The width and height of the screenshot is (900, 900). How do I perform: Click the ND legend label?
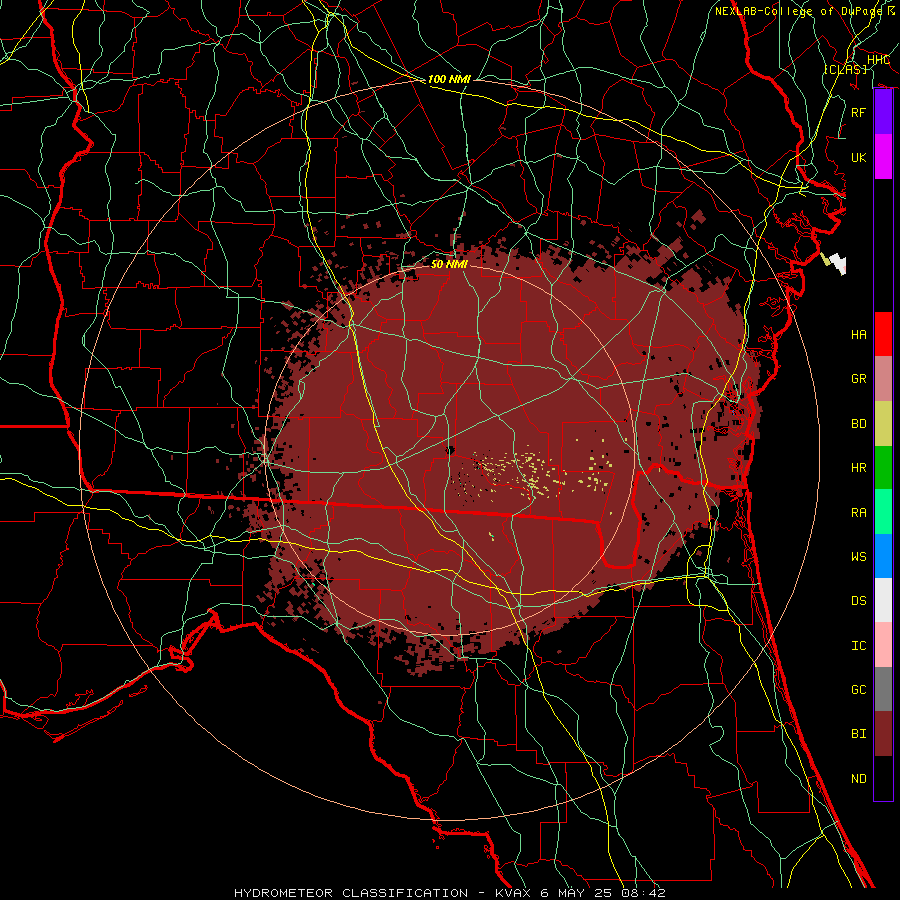[x=859, y=778]
